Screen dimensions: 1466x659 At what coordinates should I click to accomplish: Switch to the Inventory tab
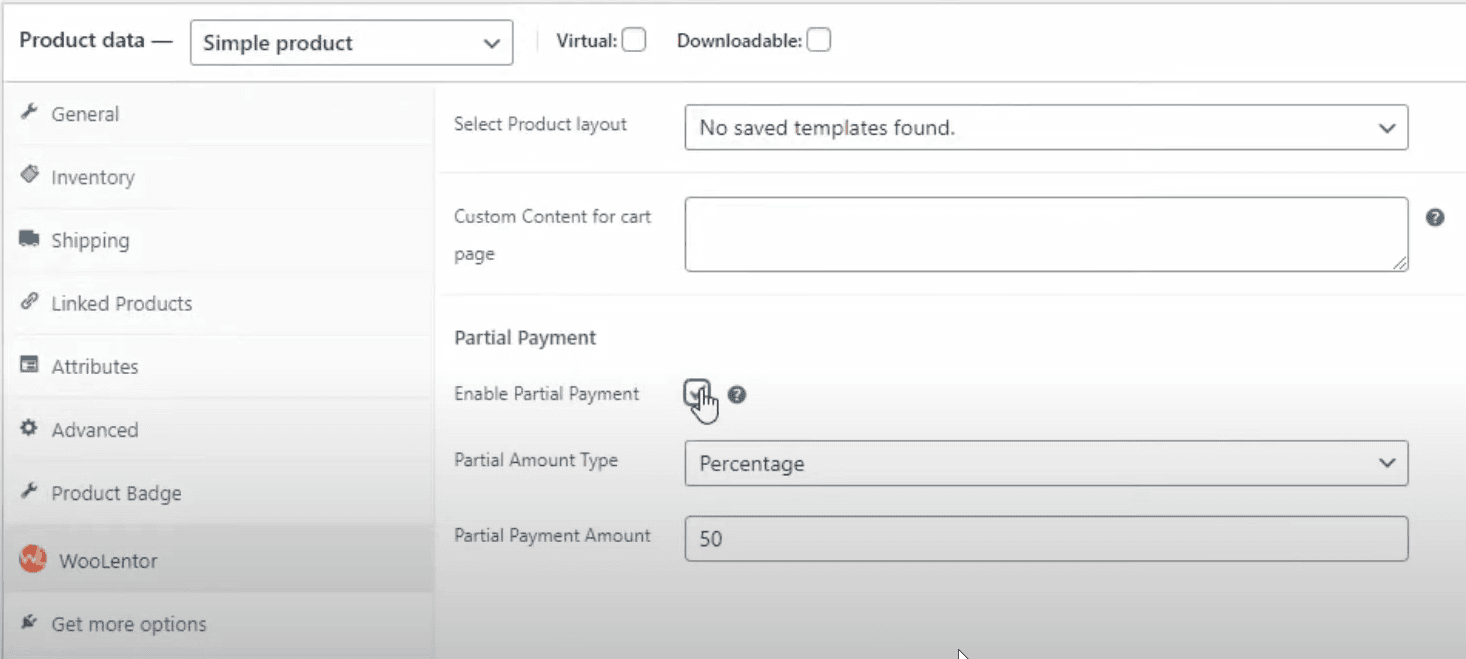(x=93, y=176)
